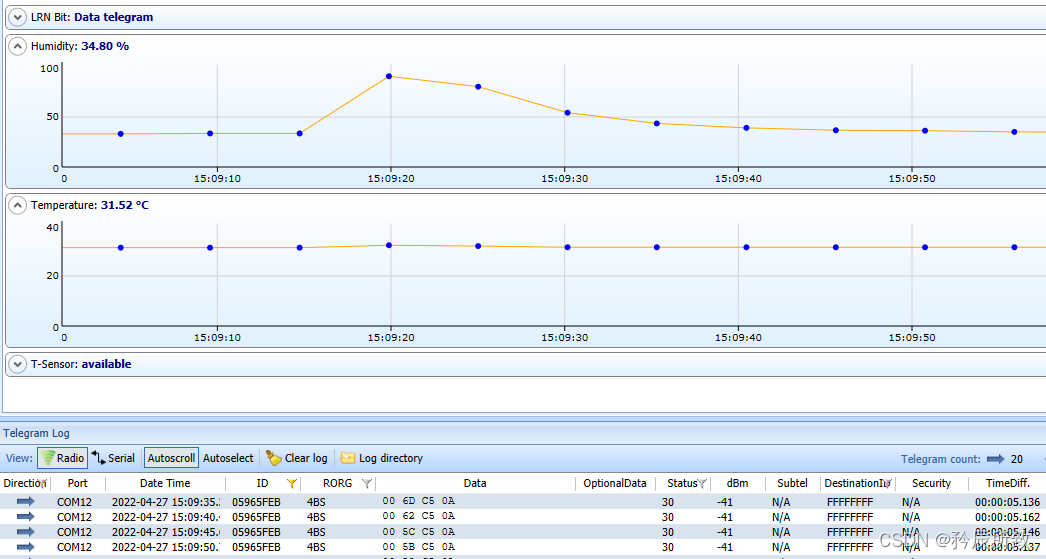Sort by OptionalData column header
Screen dimensions: 1046x559
(x=615, y=484)
